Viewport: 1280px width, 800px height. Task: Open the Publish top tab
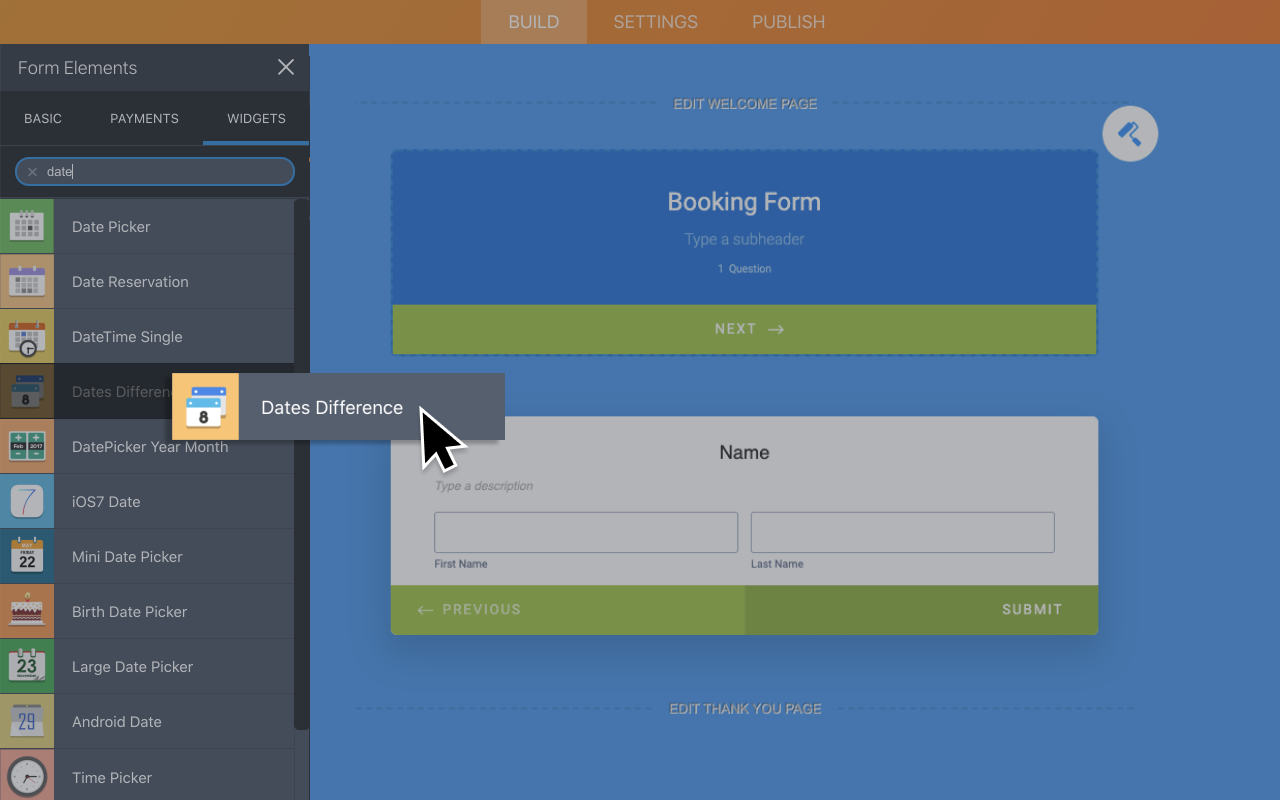pos(788,22)
